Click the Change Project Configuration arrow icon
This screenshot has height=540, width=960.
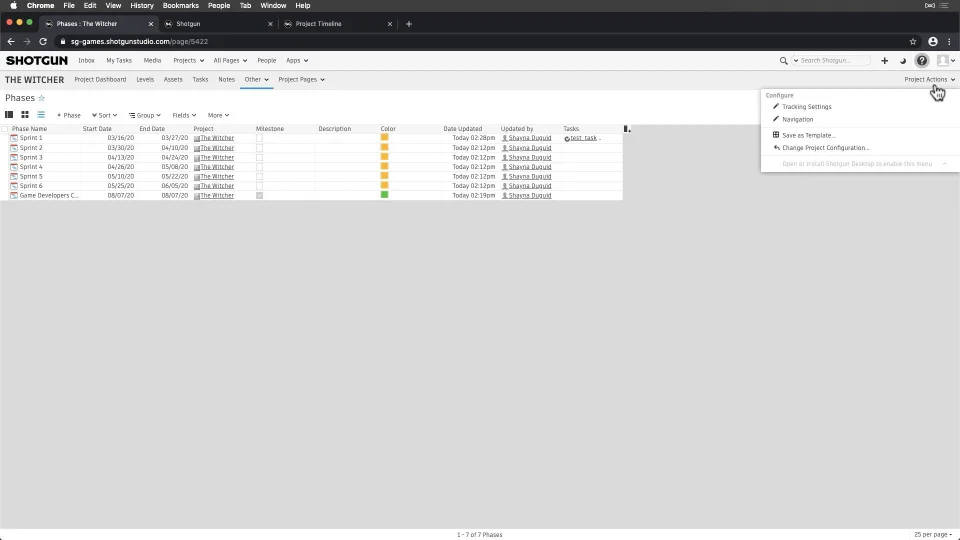pos(776,148)
